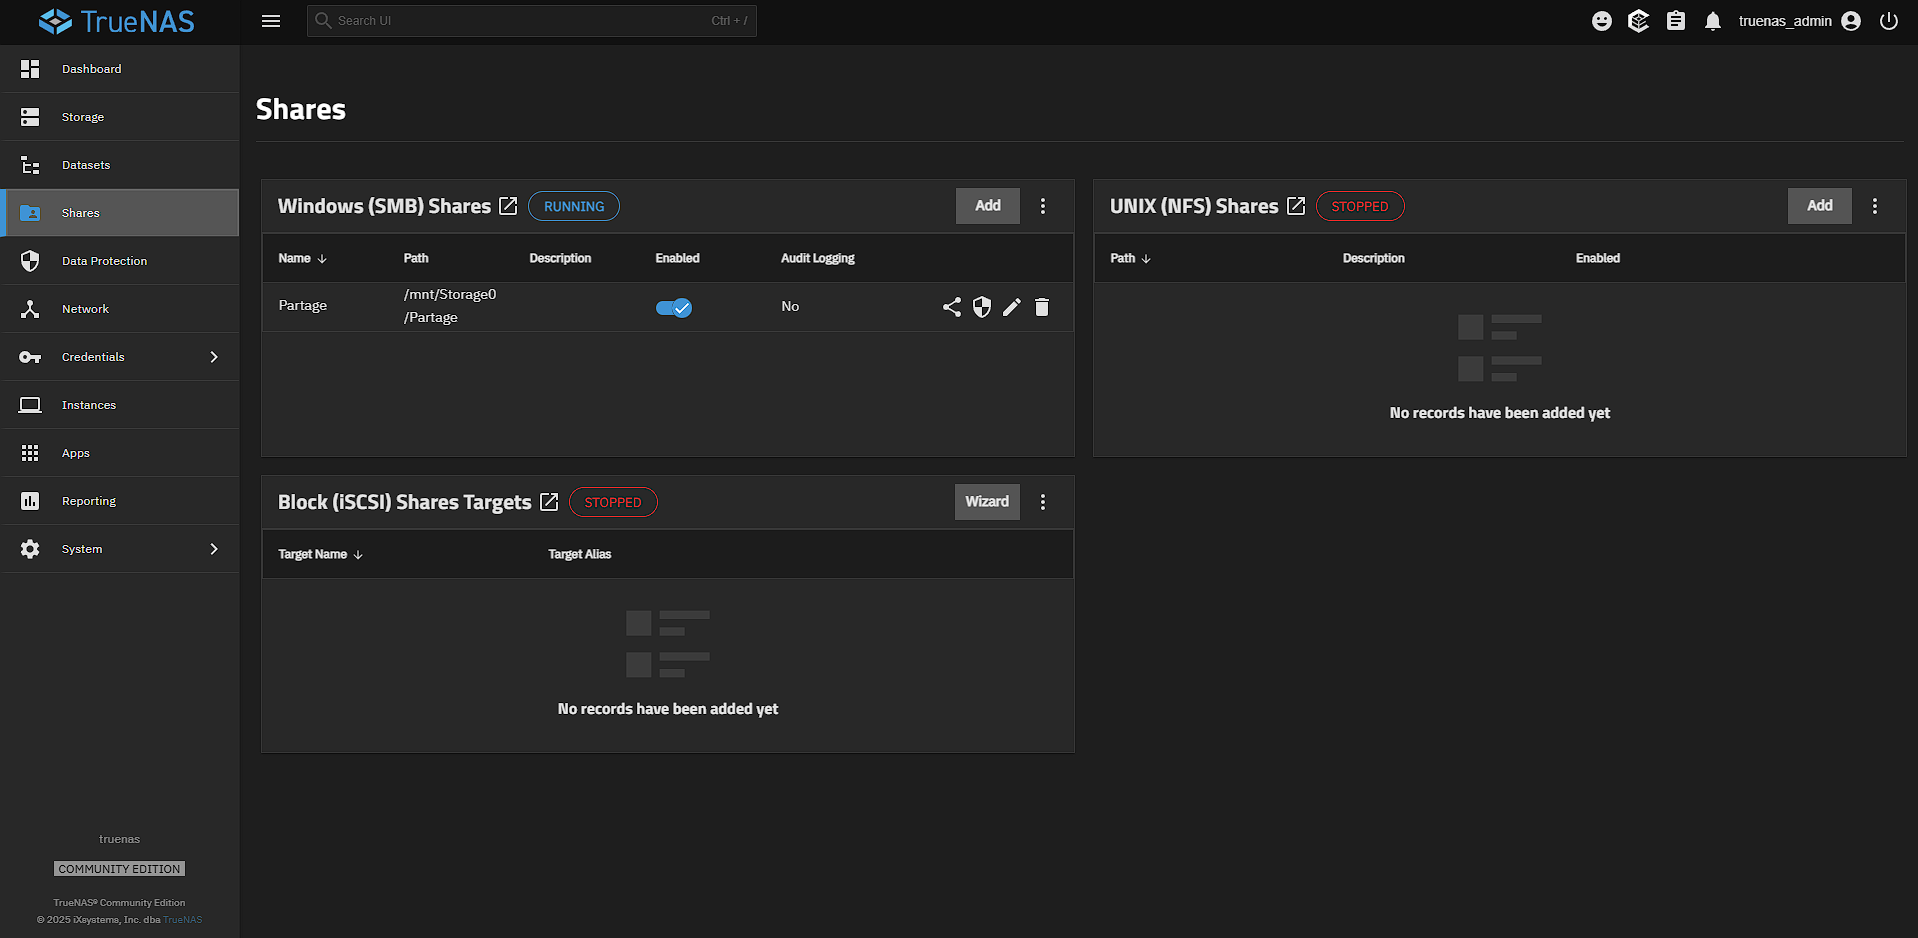Click the Data Protection shield icon
Image resolution: width=1918 pixels, height=938 pixels.
[30, 261]
